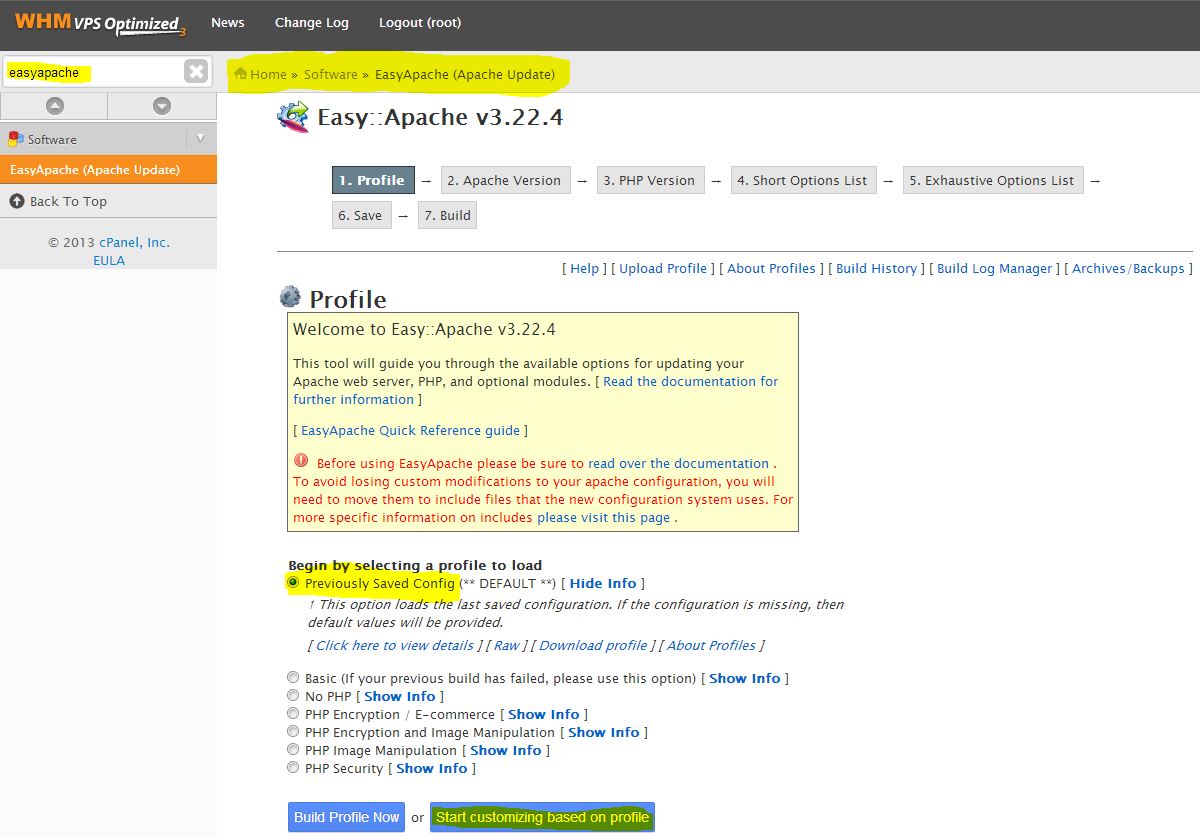Click the Home breadcrumb house icon
1200x838 pixels.
tap(240, 74)
